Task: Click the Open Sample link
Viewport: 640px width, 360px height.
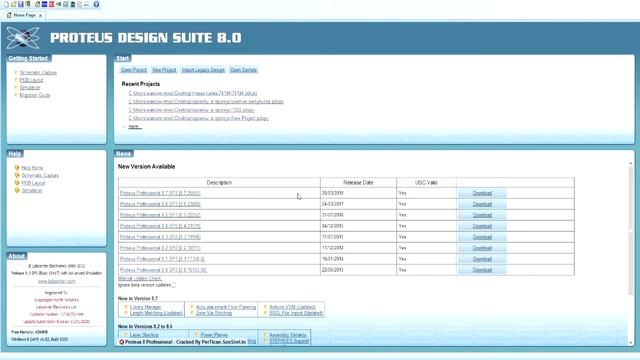Action: pyautogui.click(x=243, y=70)
